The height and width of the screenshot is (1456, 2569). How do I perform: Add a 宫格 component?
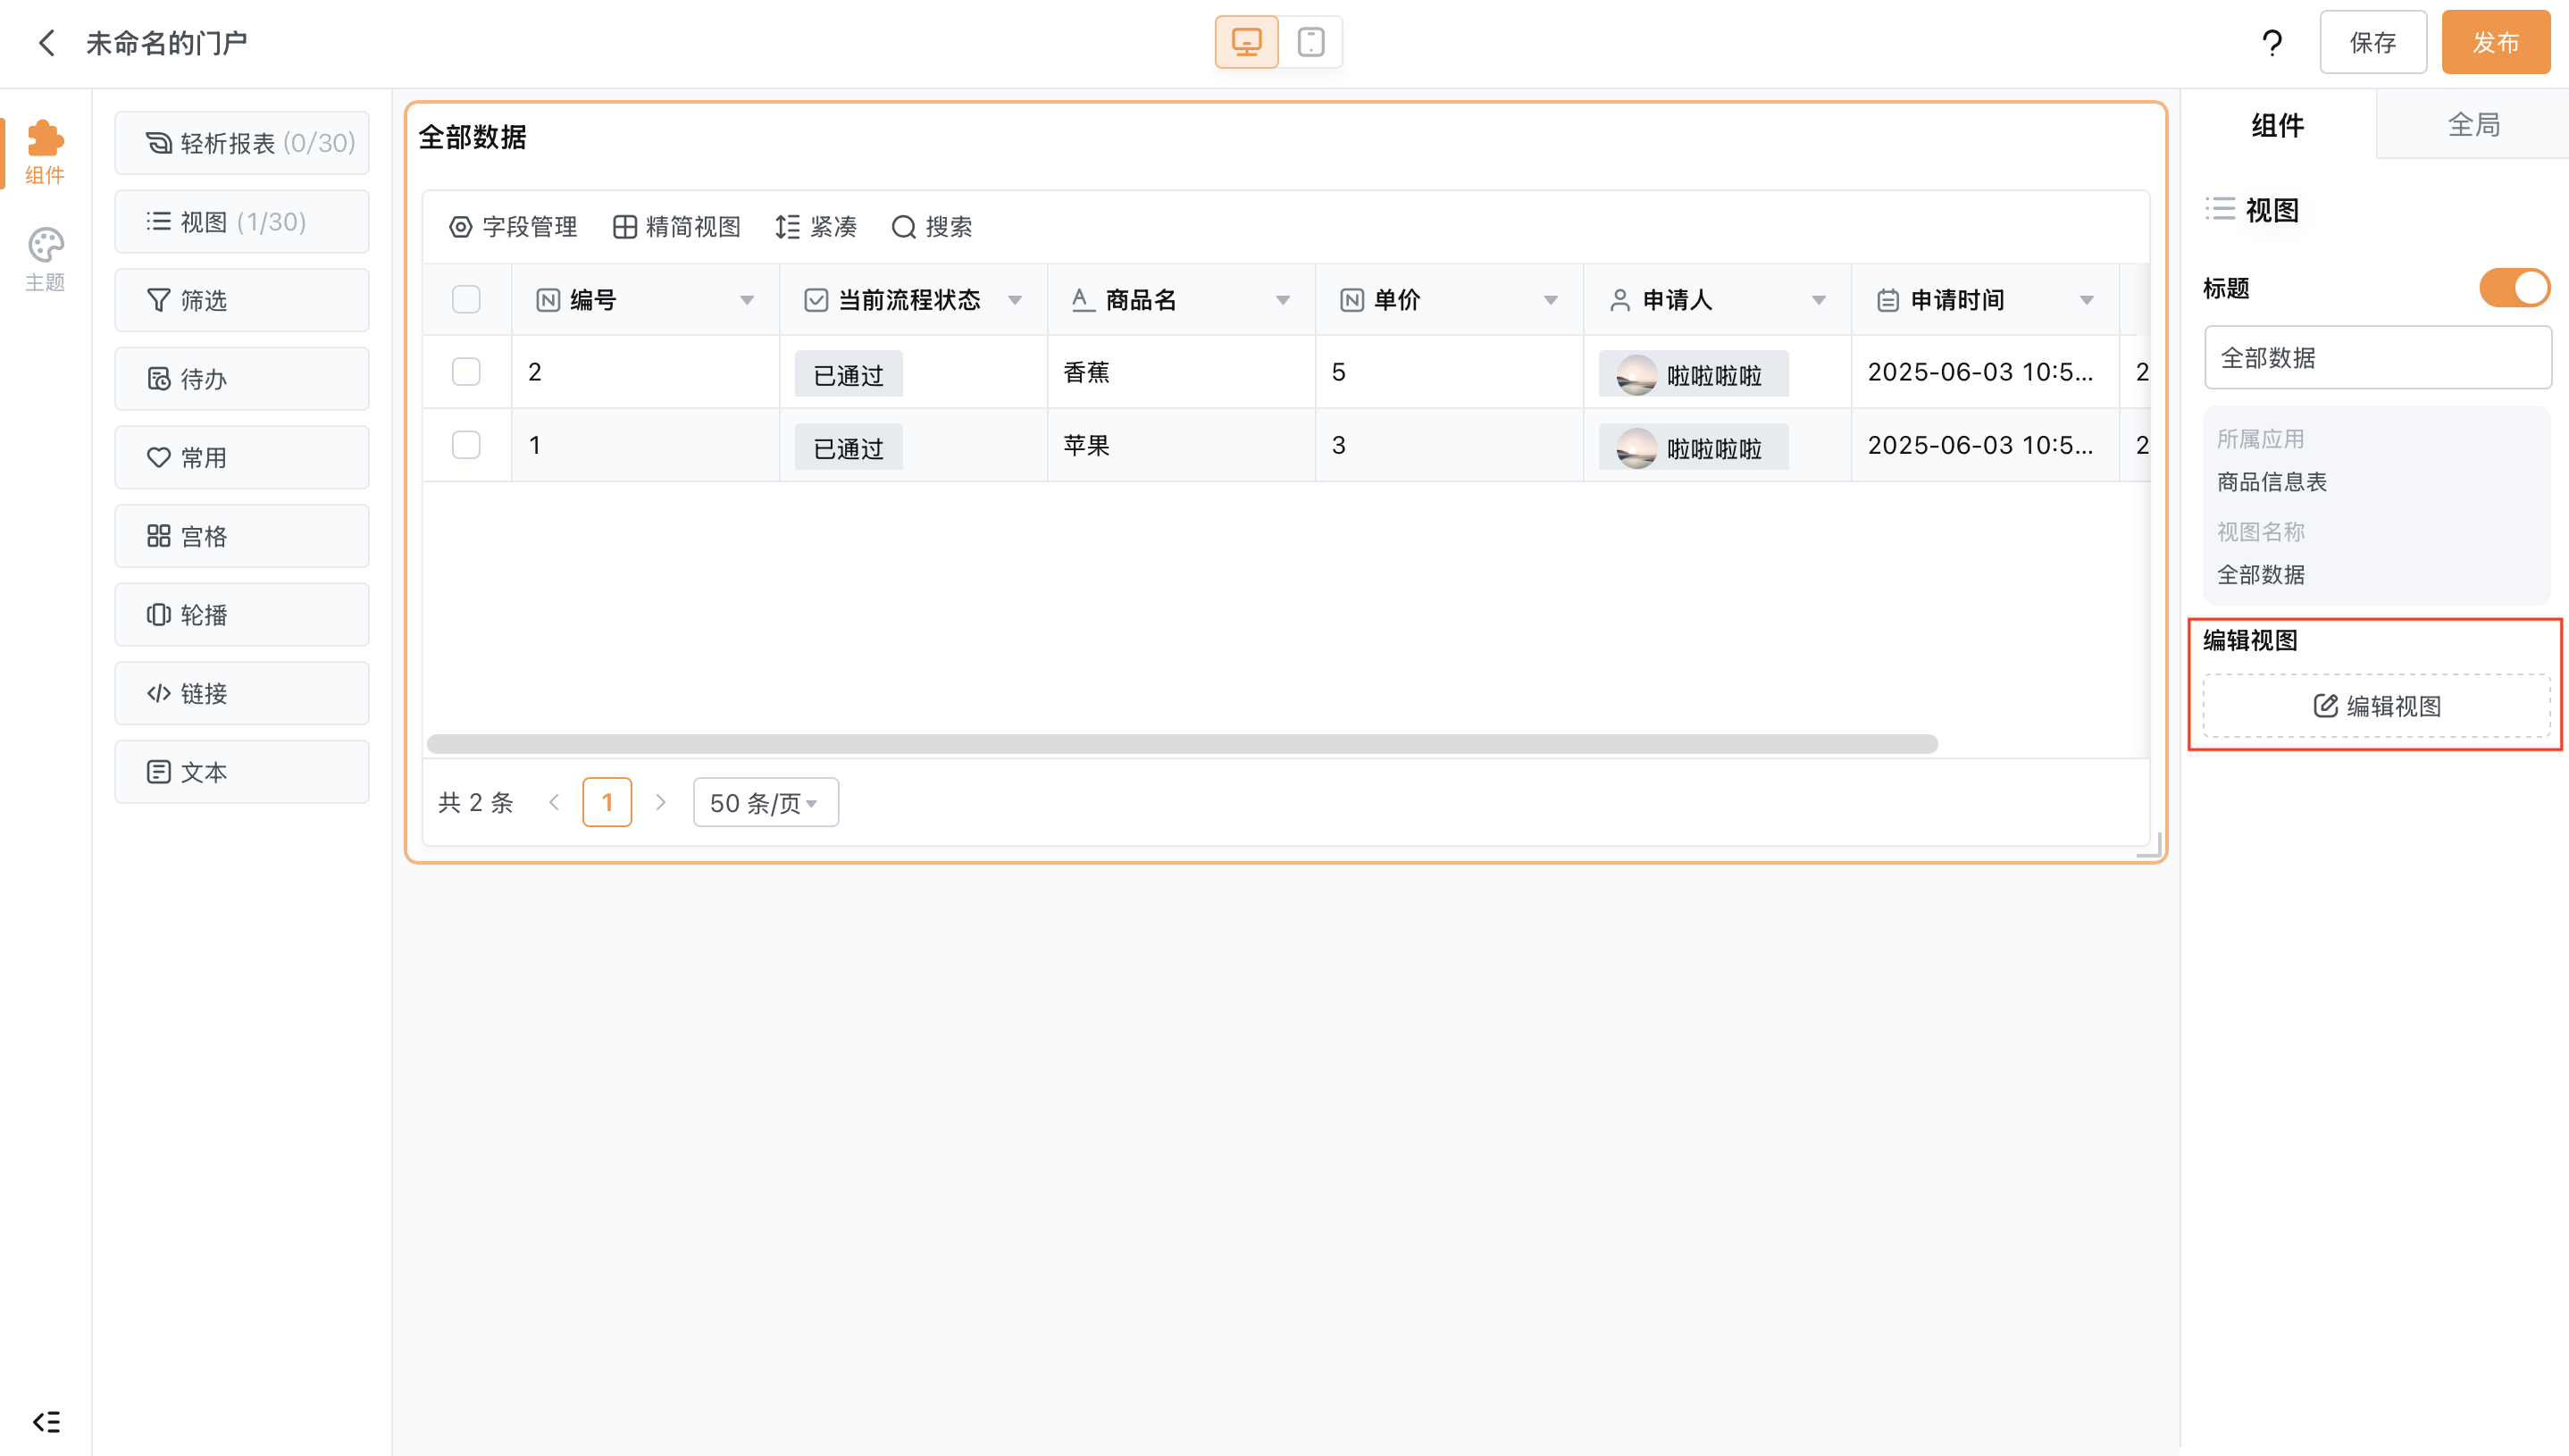point(242,536)
